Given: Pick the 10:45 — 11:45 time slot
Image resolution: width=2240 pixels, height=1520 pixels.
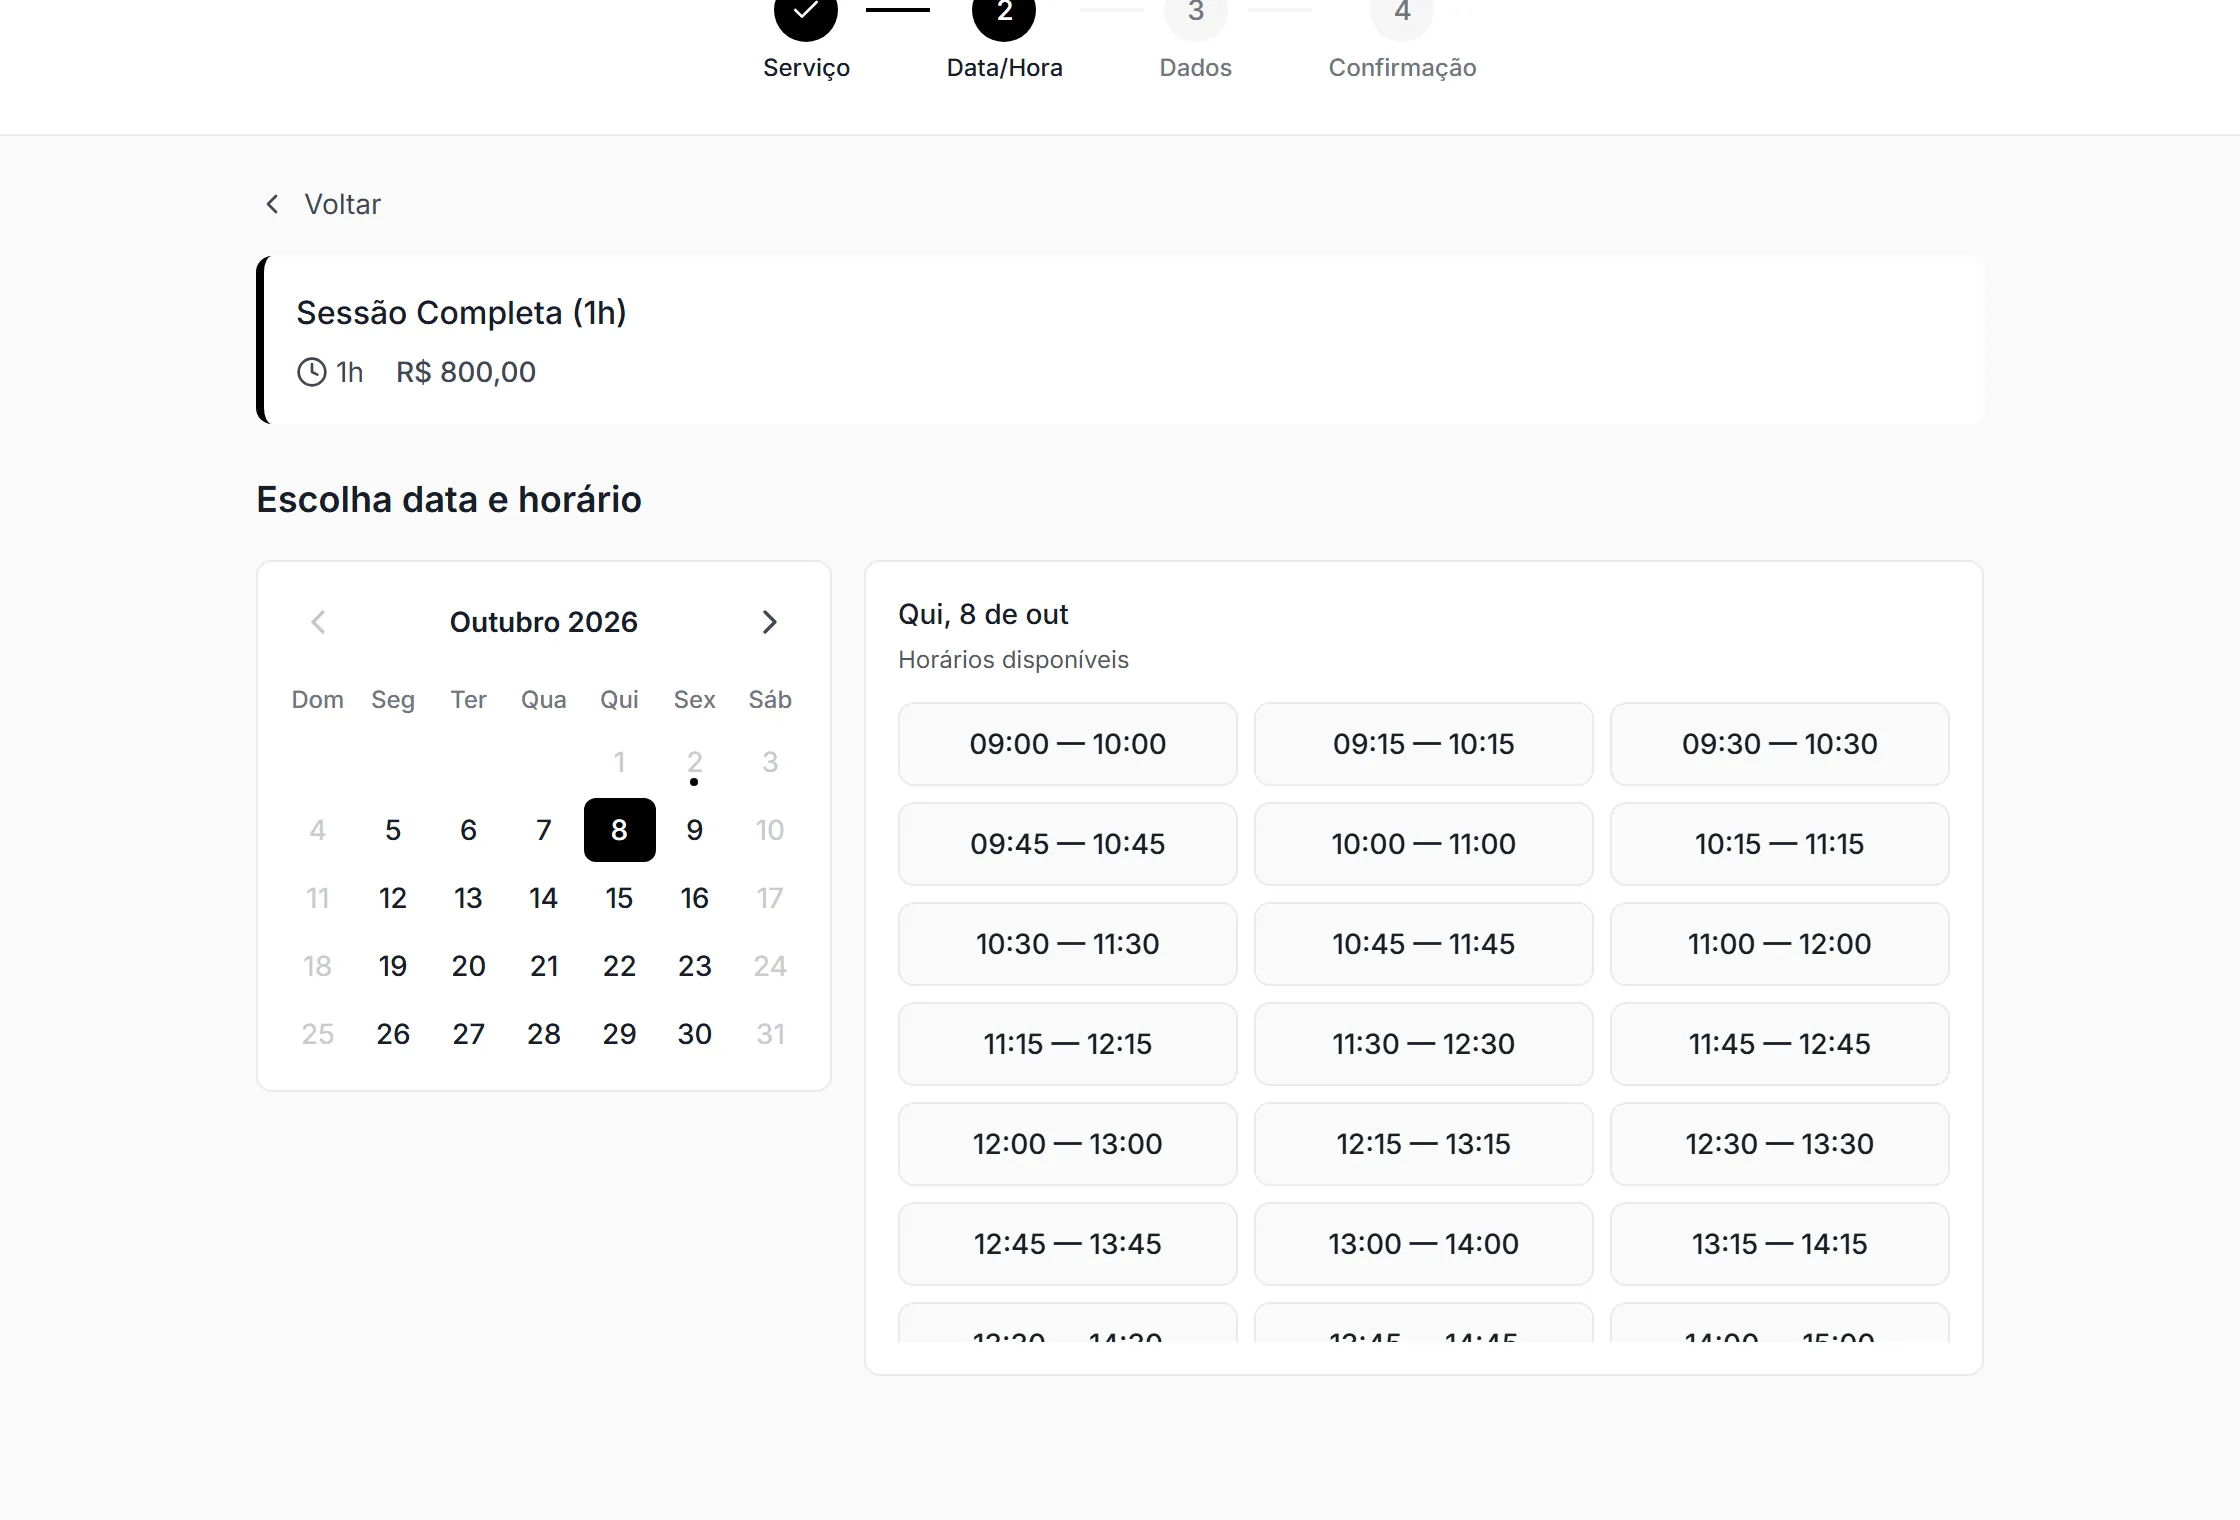Looking at the screenshot, I should click(x=1424, y=944).
